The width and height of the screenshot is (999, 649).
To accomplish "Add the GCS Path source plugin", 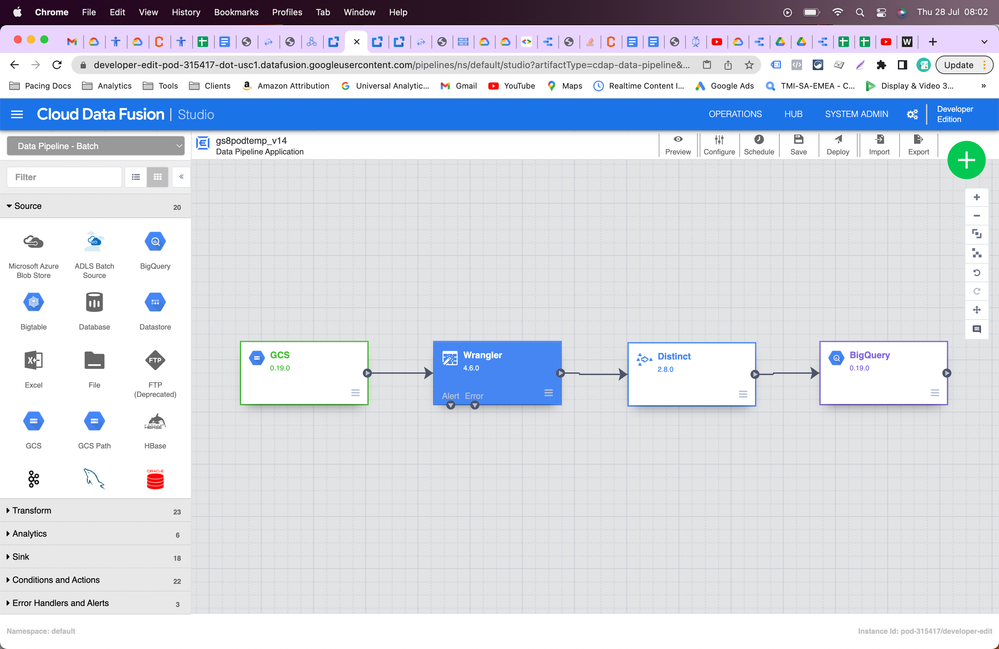I will [x=94, y=431].
